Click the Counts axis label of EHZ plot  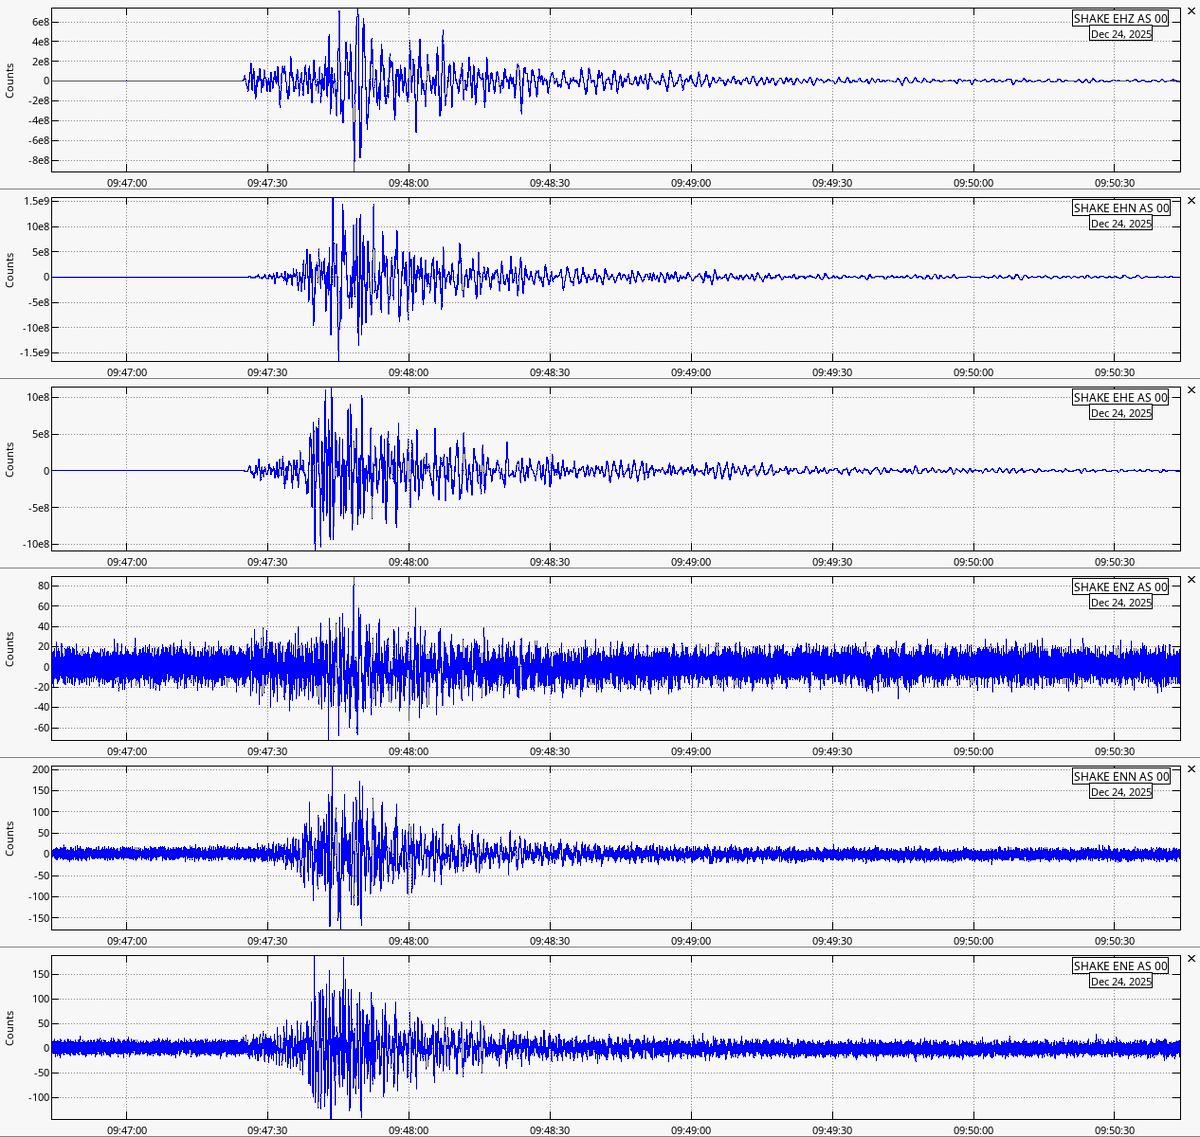[x=10, y=81]
